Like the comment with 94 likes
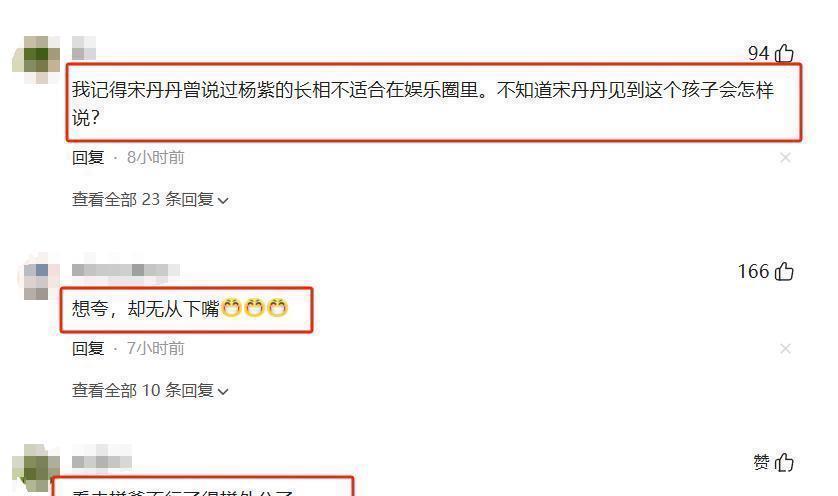This screenshot has height=496, width=838. pos(783,53)
